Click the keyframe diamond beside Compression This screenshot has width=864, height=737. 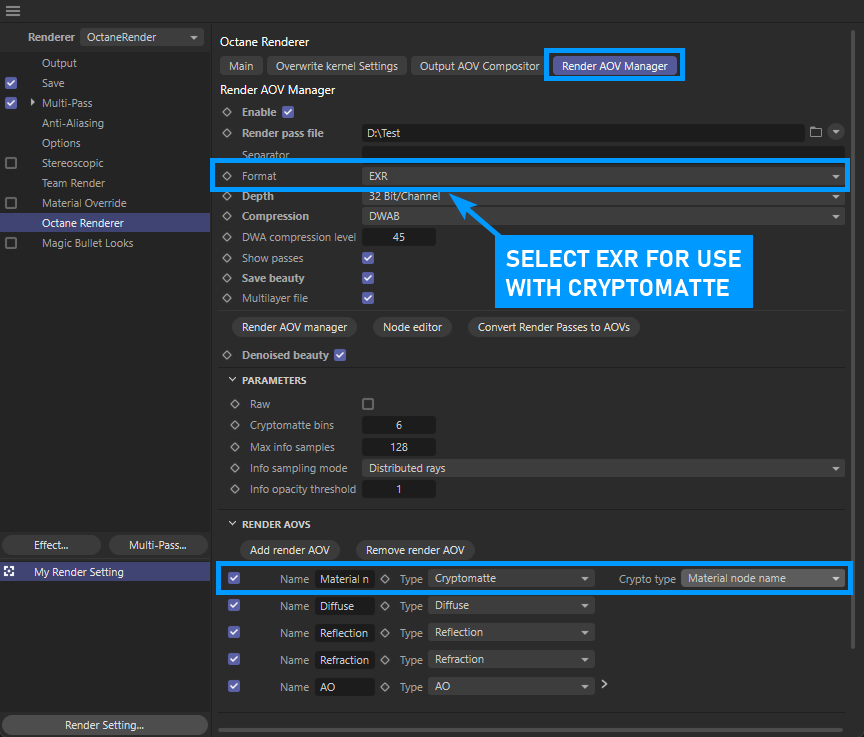point(227,216)
